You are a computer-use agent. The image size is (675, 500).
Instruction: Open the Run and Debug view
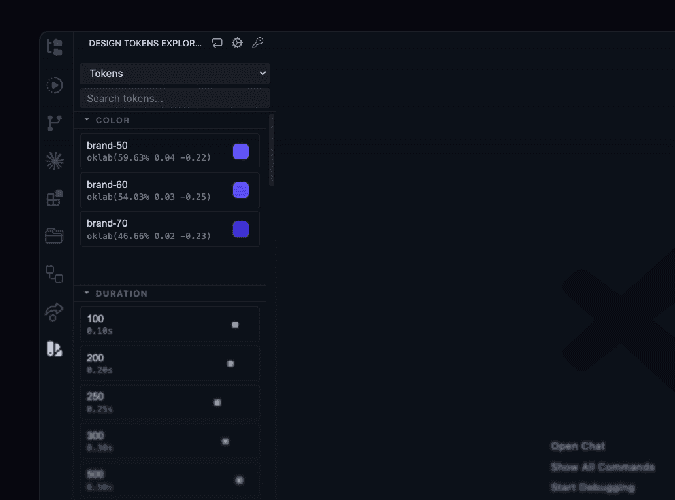[x=55, y=85]
